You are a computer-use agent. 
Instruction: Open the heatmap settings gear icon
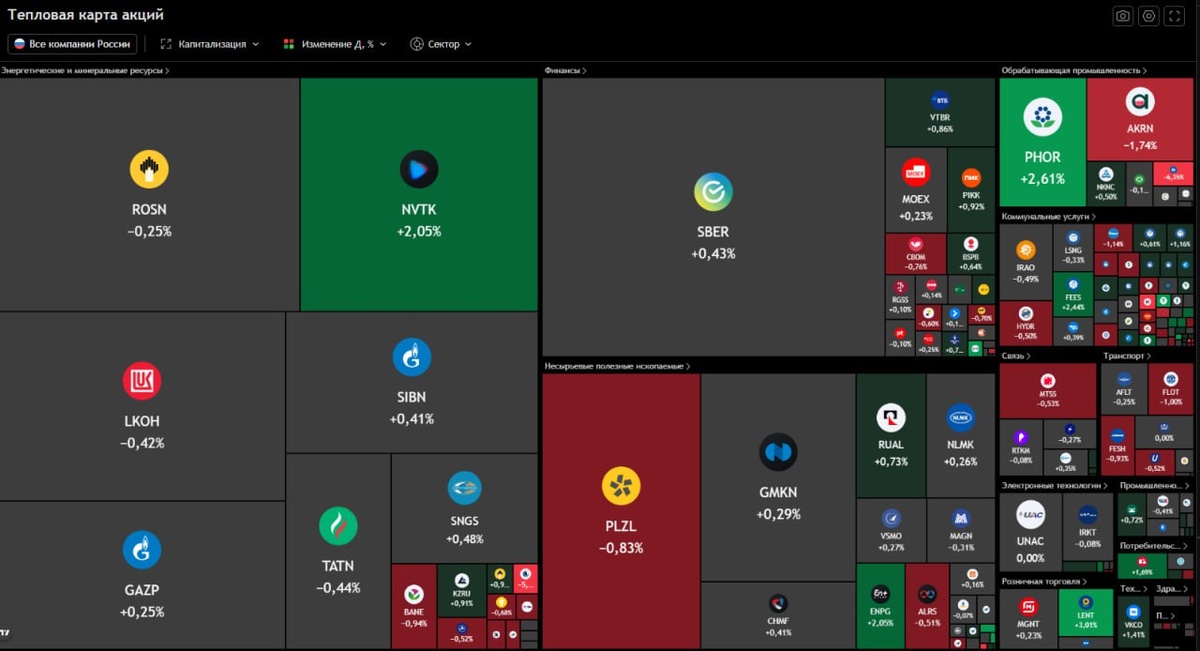pos(1149,16)
